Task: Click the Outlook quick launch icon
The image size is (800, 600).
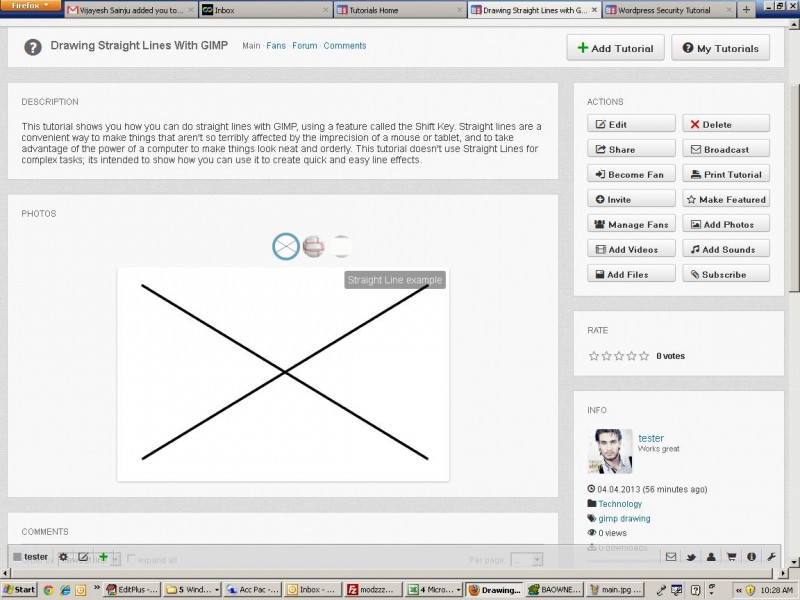Action: tap(81, 590)
